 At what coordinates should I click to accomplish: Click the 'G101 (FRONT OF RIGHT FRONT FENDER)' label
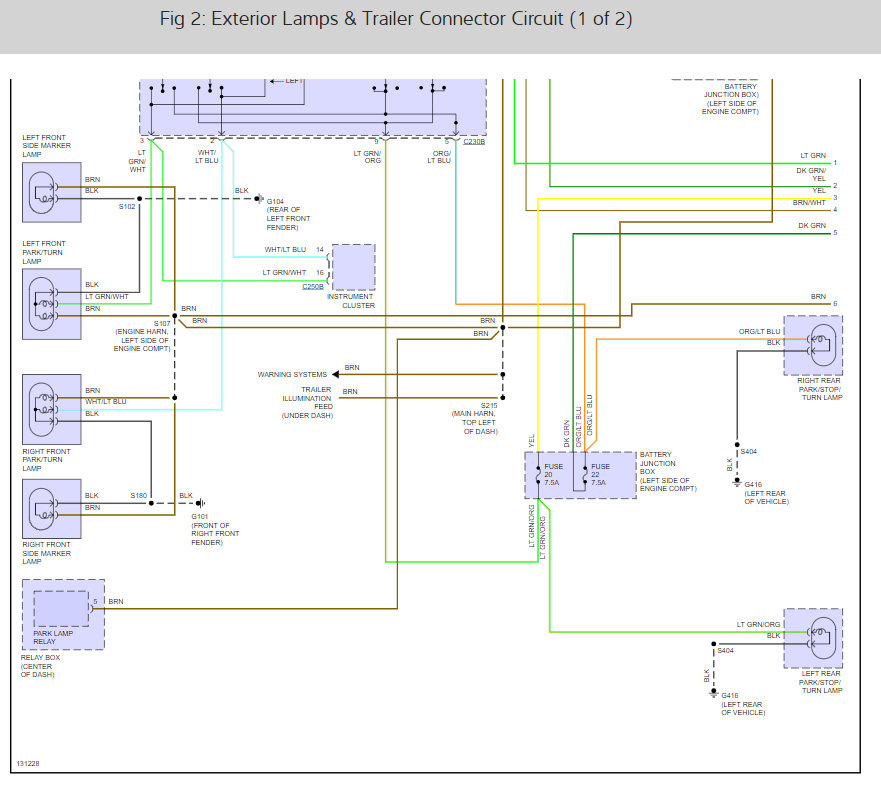click(215, 529)
